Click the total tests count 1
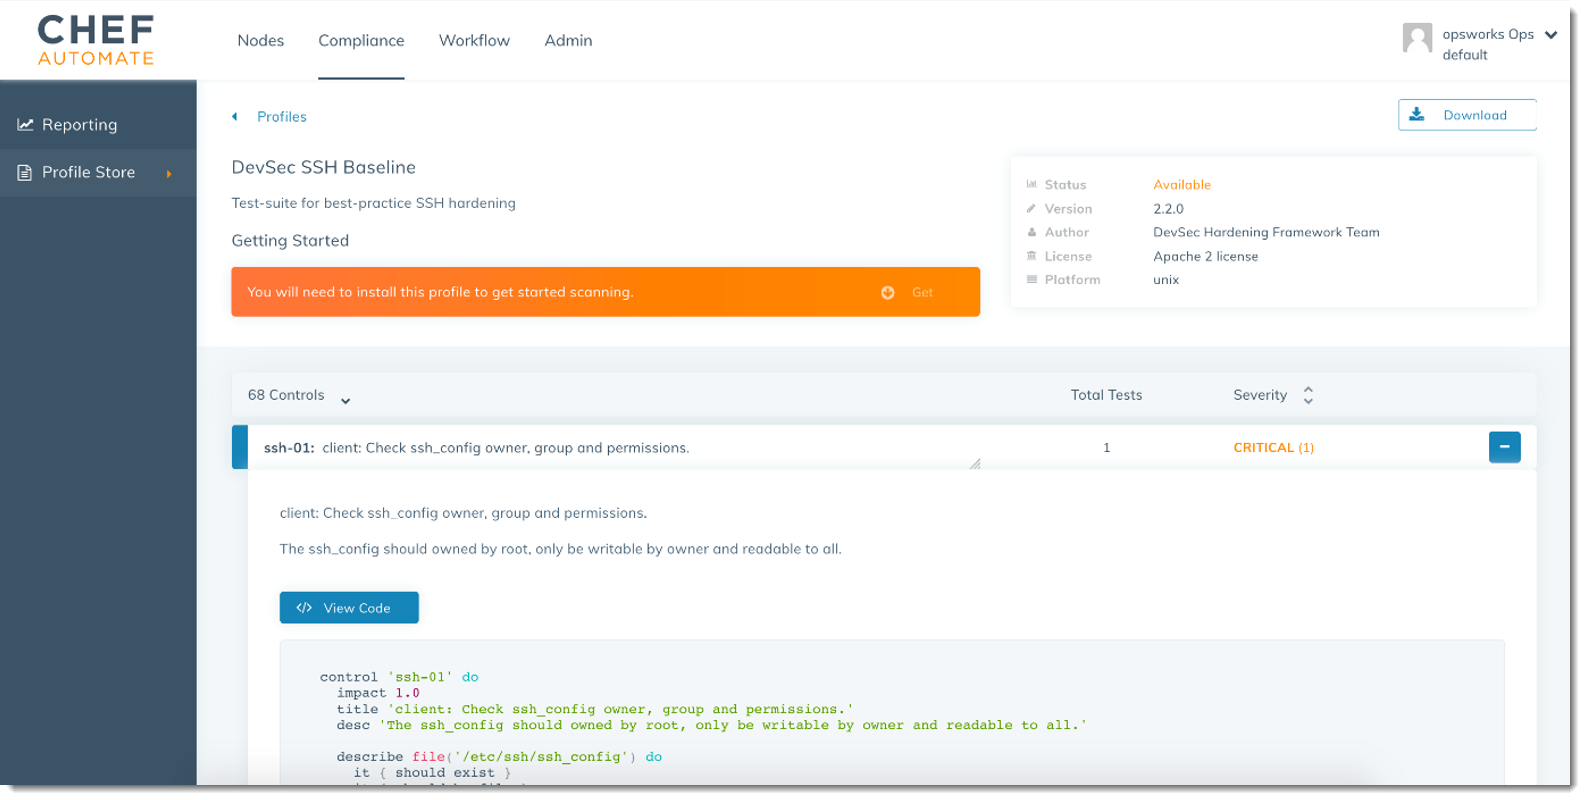This screenshot has width=1585, height=800. click(1106, 448)
